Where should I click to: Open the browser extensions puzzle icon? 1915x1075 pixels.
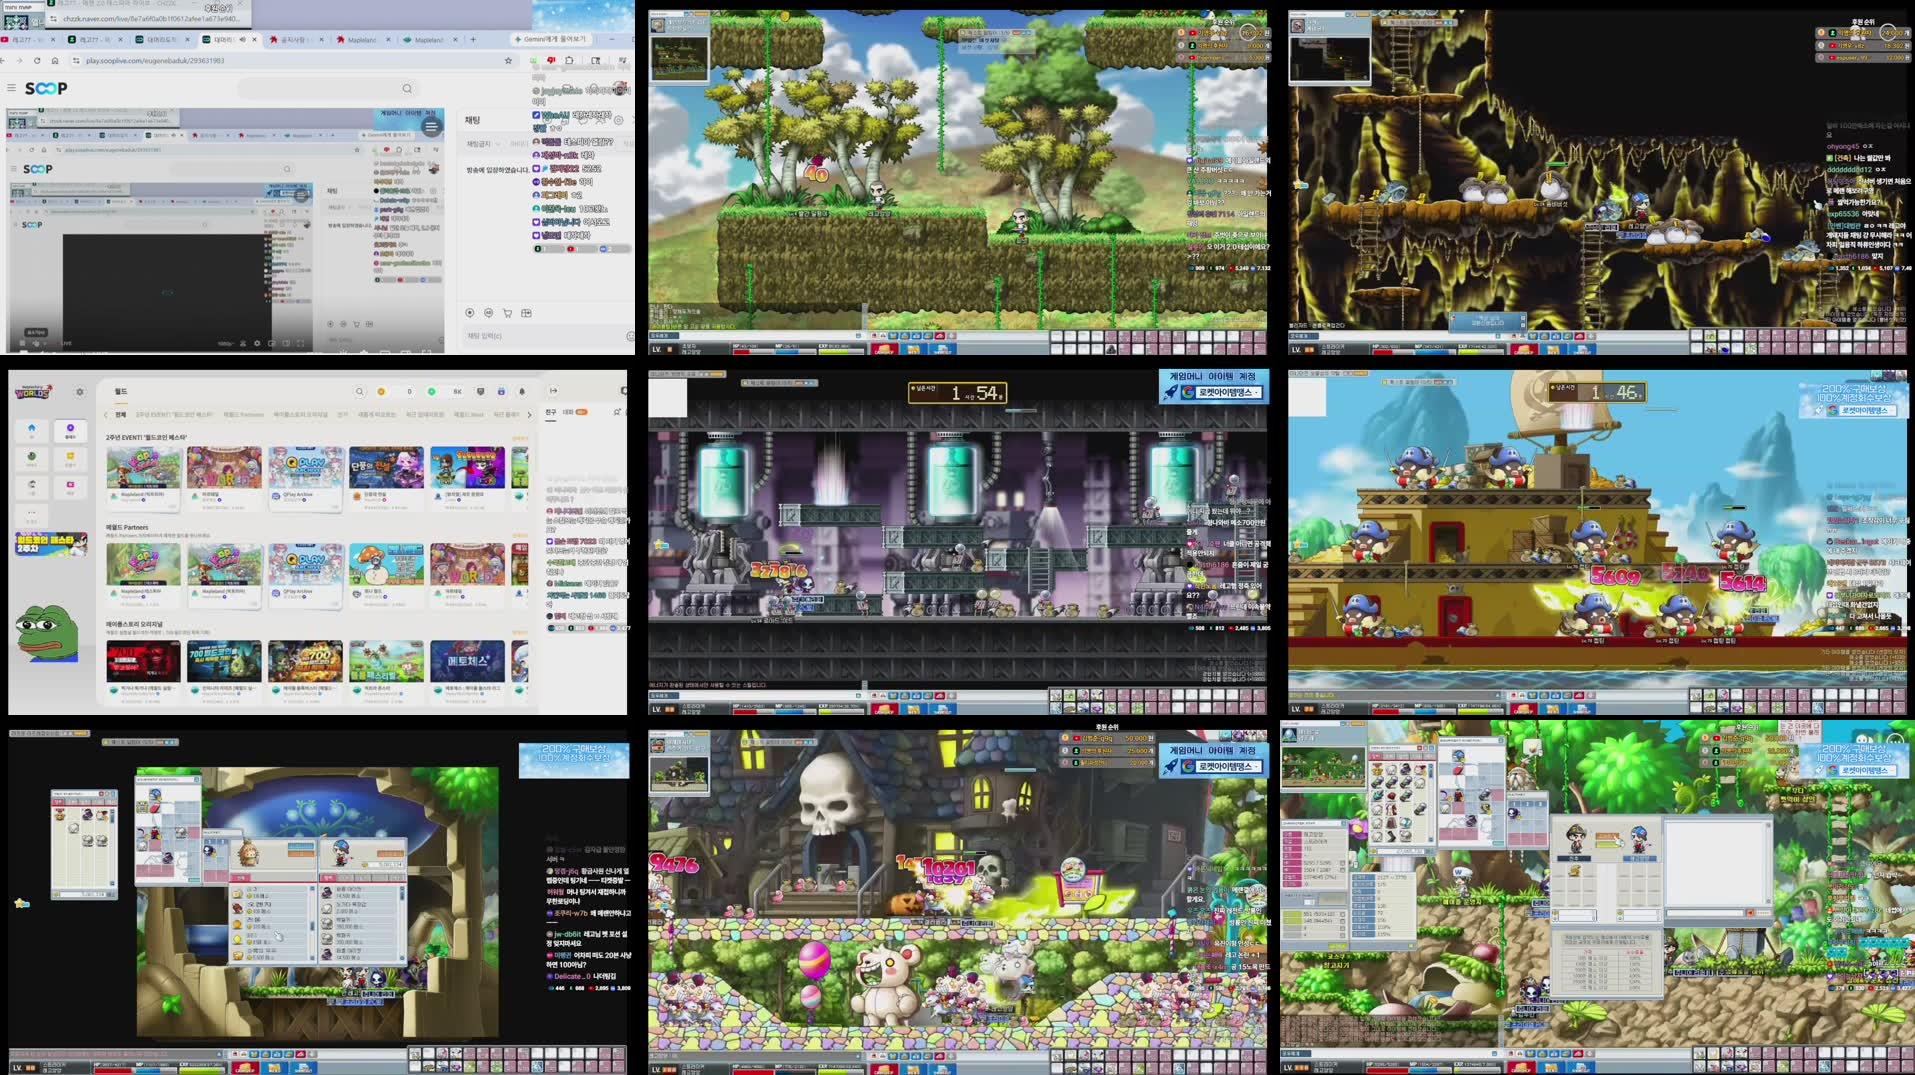point(570,60)
